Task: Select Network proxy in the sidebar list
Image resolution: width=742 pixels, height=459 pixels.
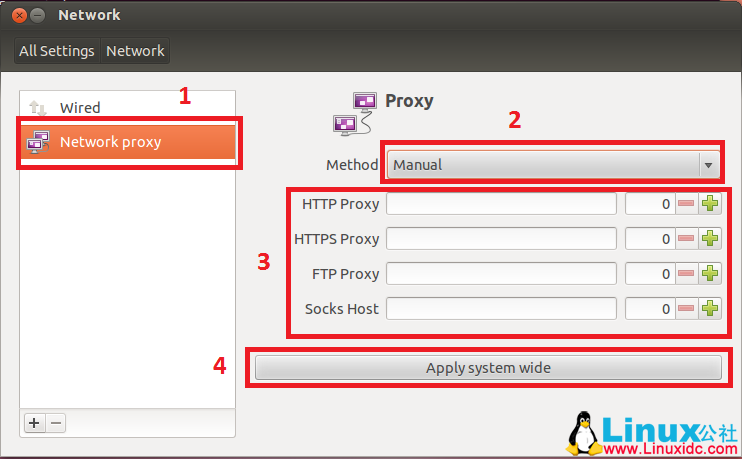Action: click(128, 142)
